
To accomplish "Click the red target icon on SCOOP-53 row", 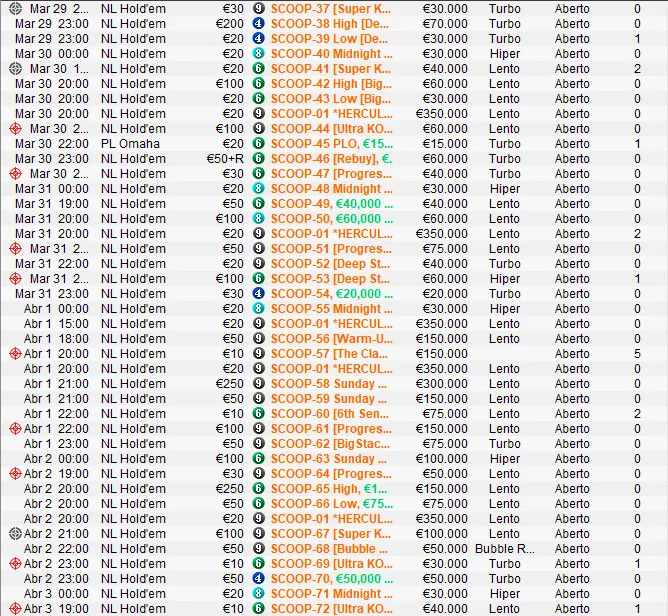I will click(15, 278).
